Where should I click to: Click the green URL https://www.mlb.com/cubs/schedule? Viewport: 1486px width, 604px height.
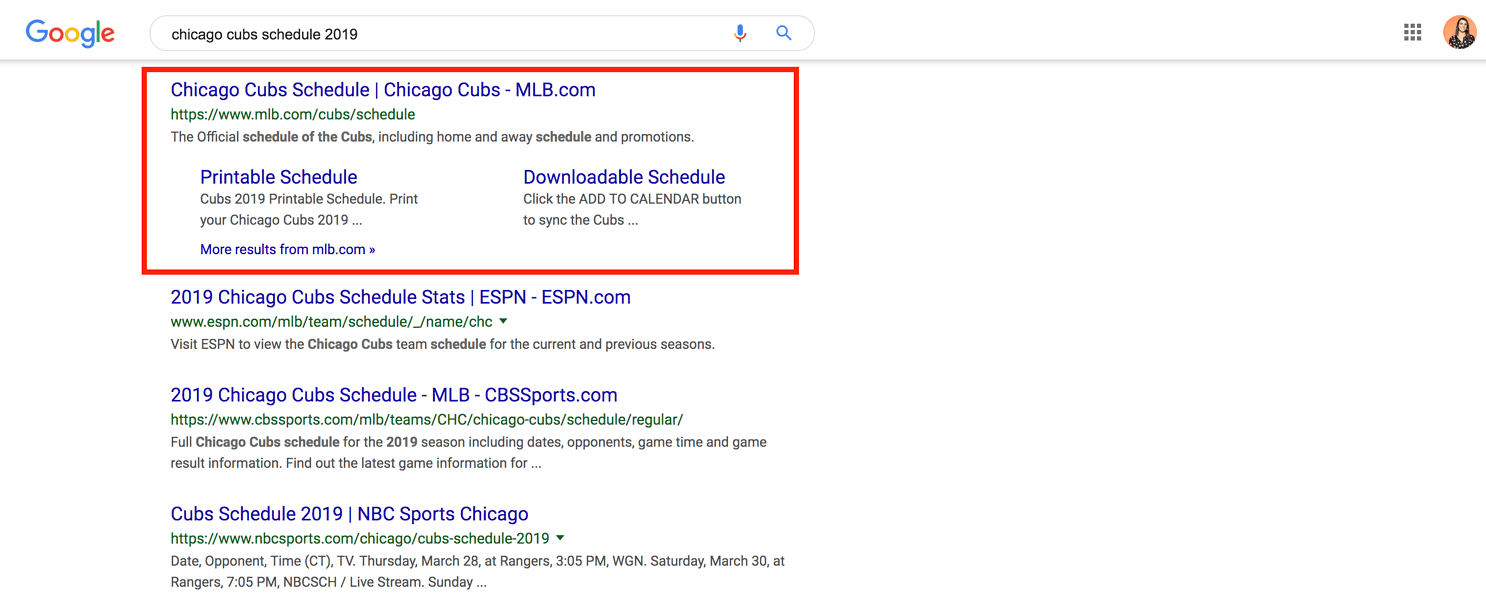[293, 114]
